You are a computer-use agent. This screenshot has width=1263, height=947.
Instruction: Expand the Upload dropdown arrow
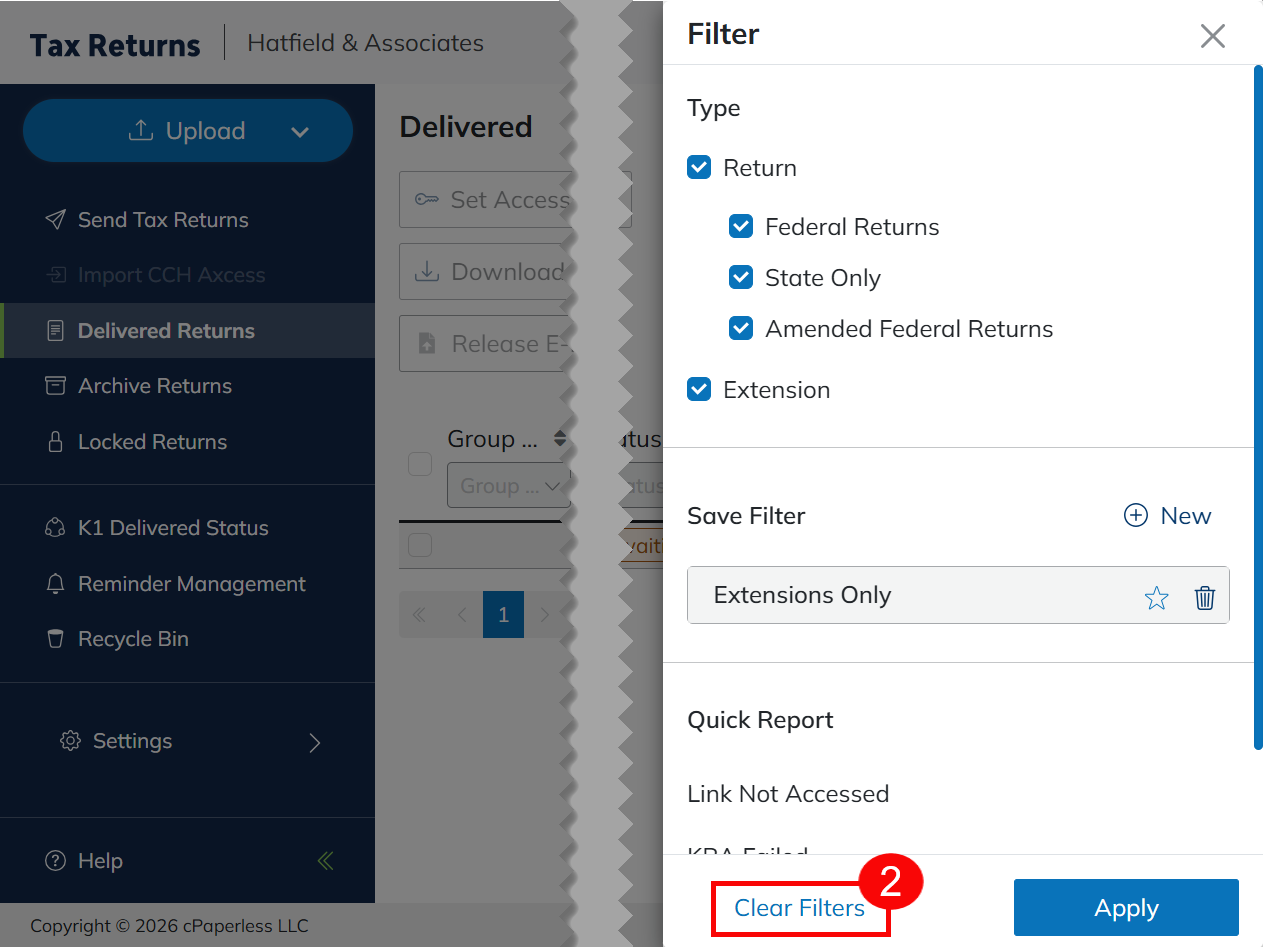(300, 132)
